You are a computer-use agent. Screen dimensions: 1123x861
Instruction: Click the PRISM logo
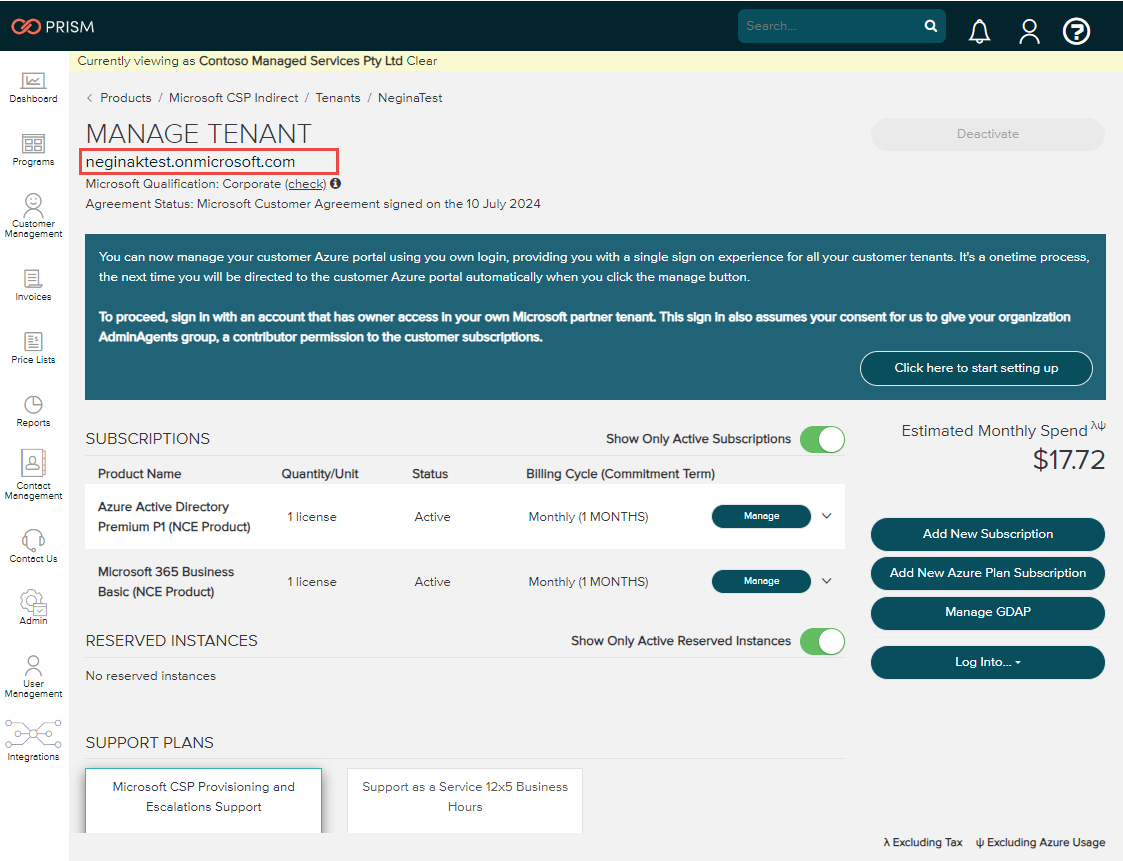click(x=53, y=27)
